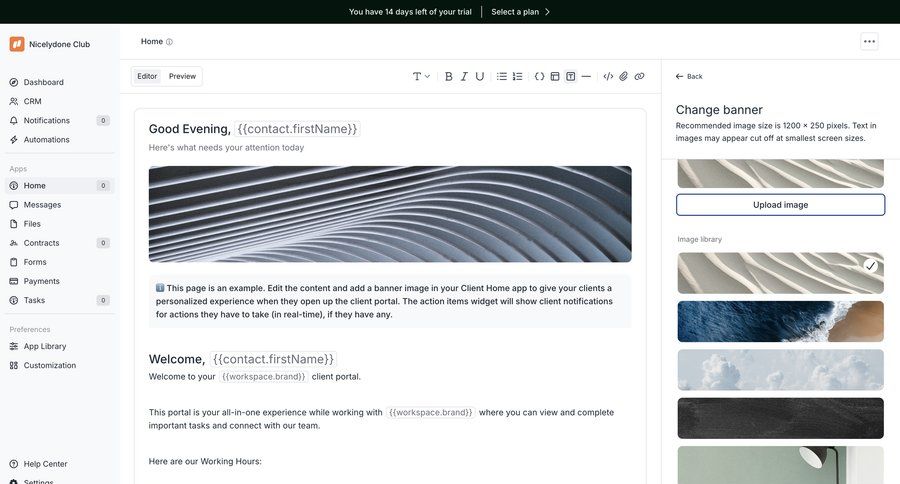This screenshot has width=900, height=484.
Task: Go back from Change banner panel
Action: click(689, 76)
